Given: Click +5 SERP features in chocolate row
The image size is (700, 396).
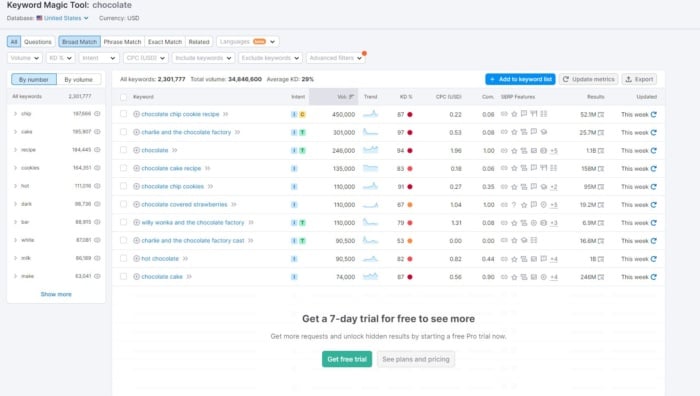Looking at the screenshot, I should click(x=554, y=150).
